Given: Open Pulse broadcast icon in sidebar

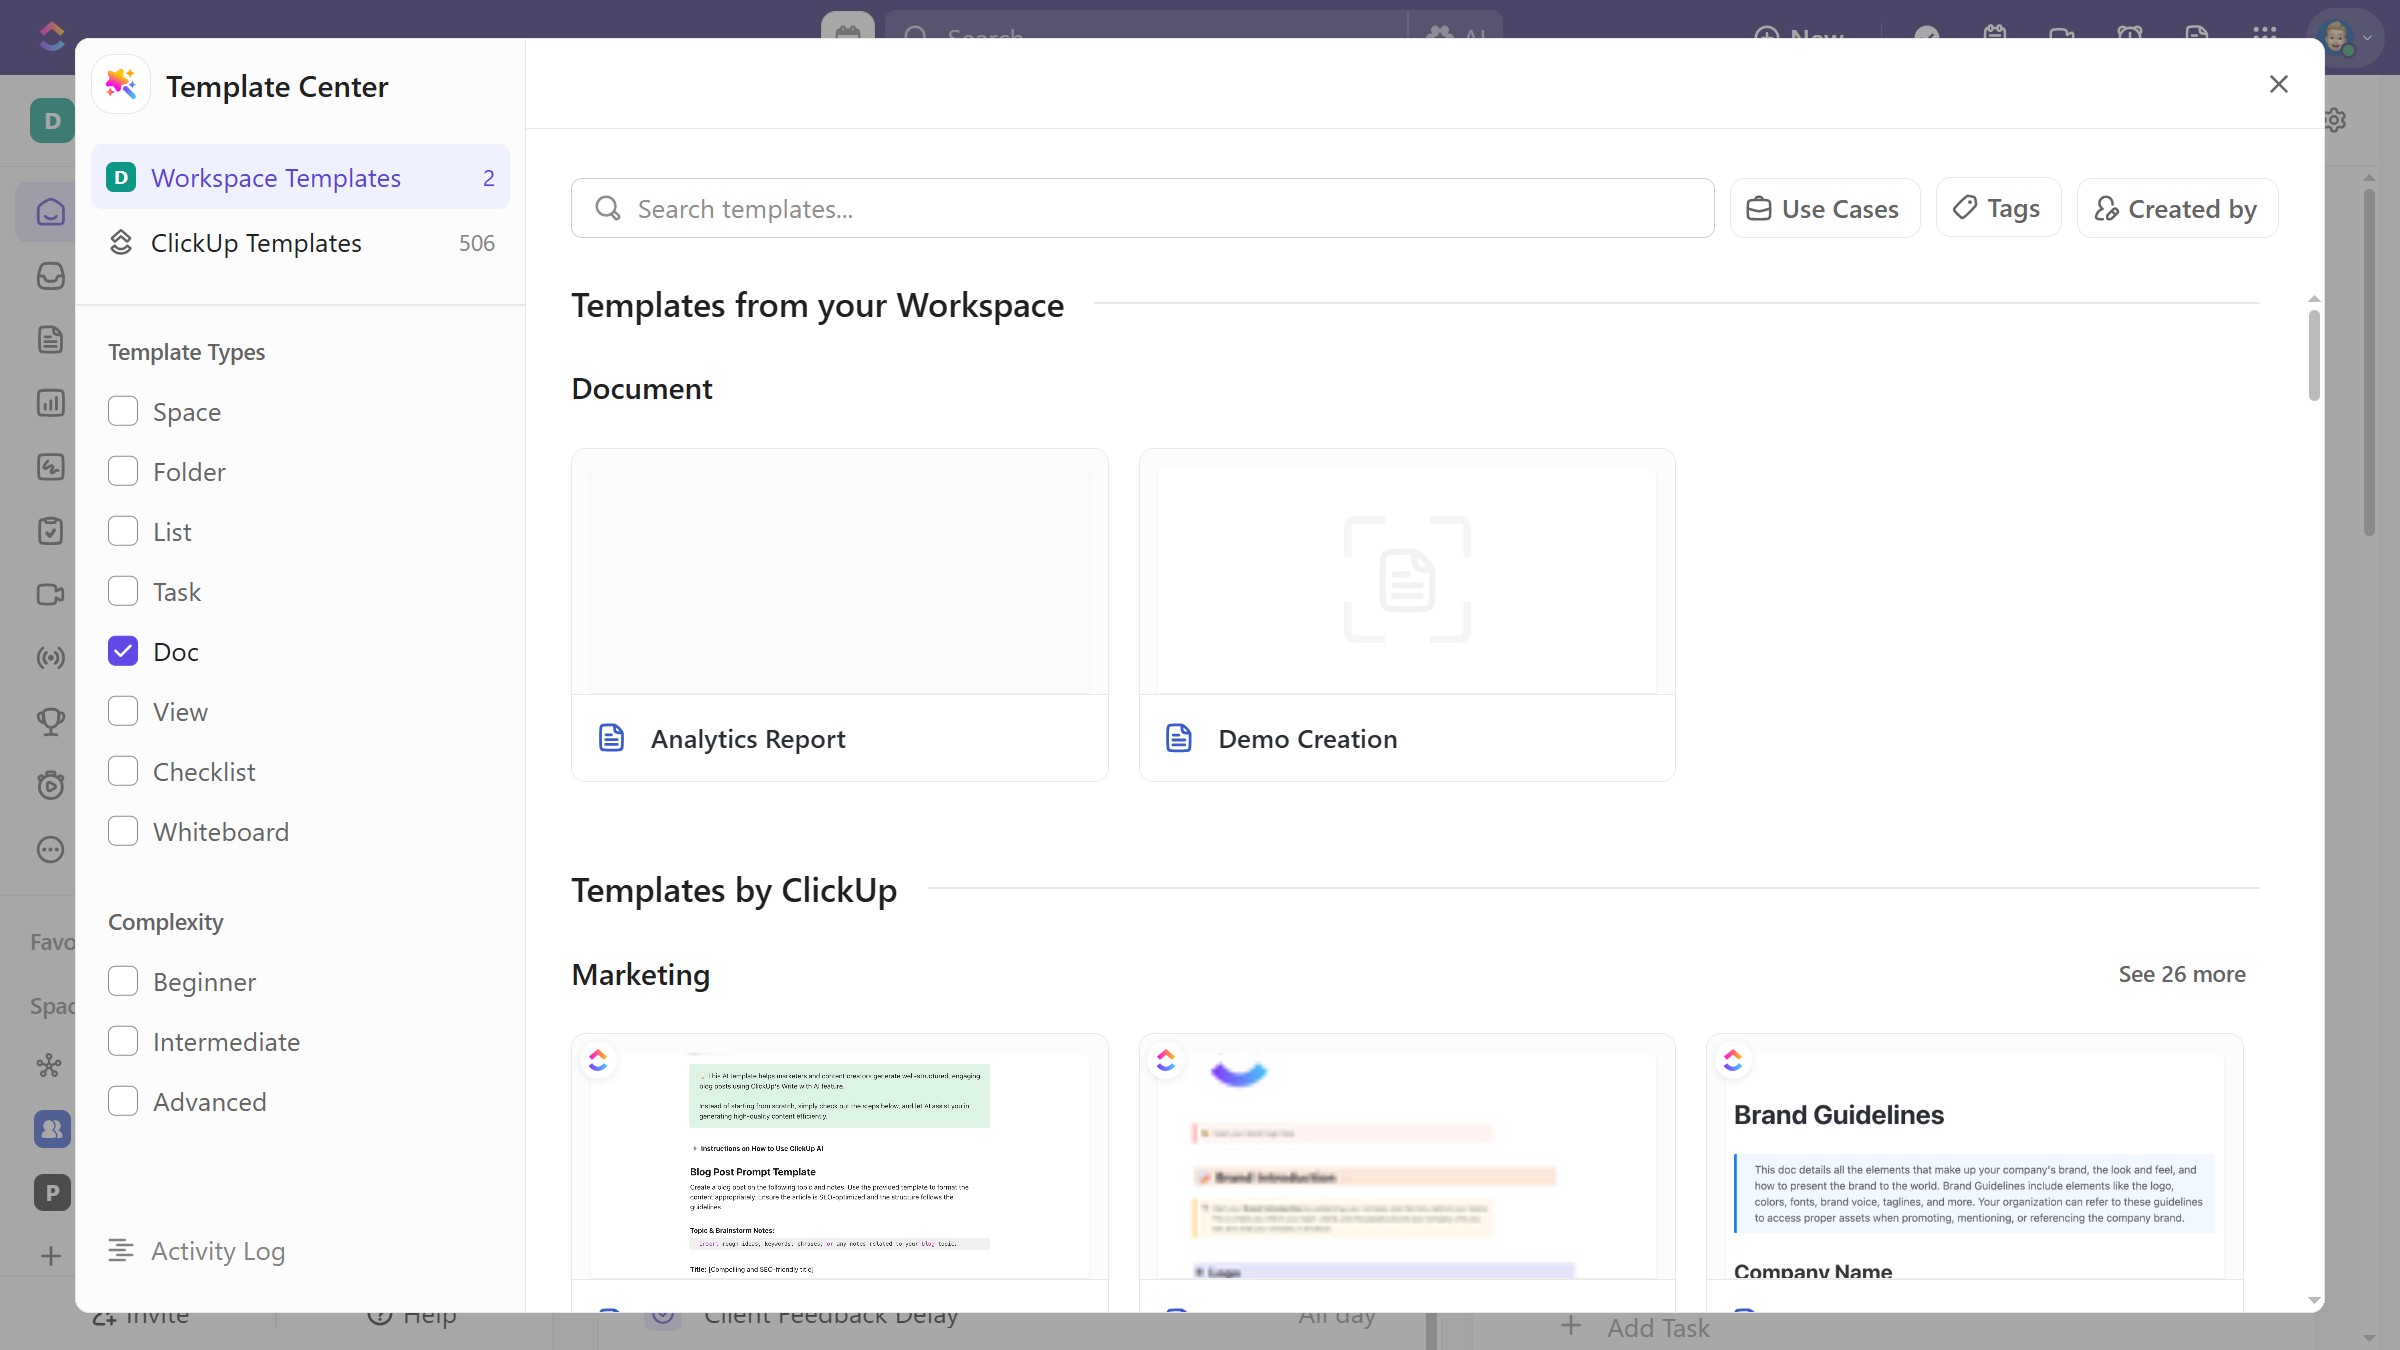Looking at the screenshot, I should [x=51, y=658].
